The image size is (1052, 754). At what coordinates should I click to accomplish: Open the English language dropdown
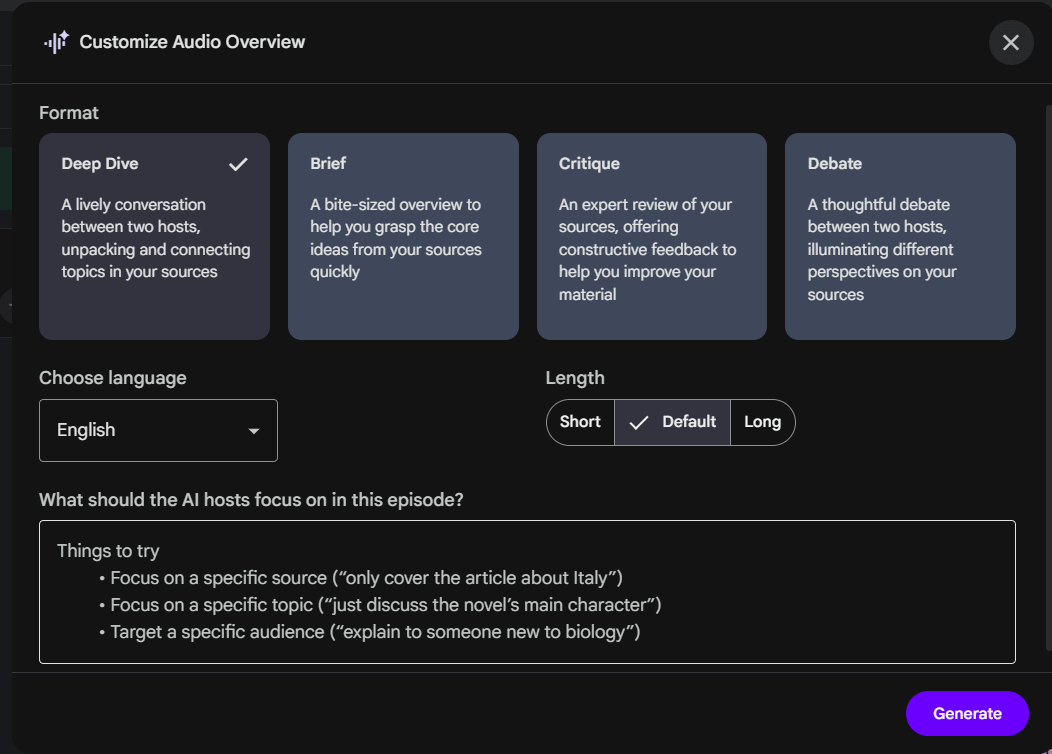pyautogui.click(x=158, y=430)
